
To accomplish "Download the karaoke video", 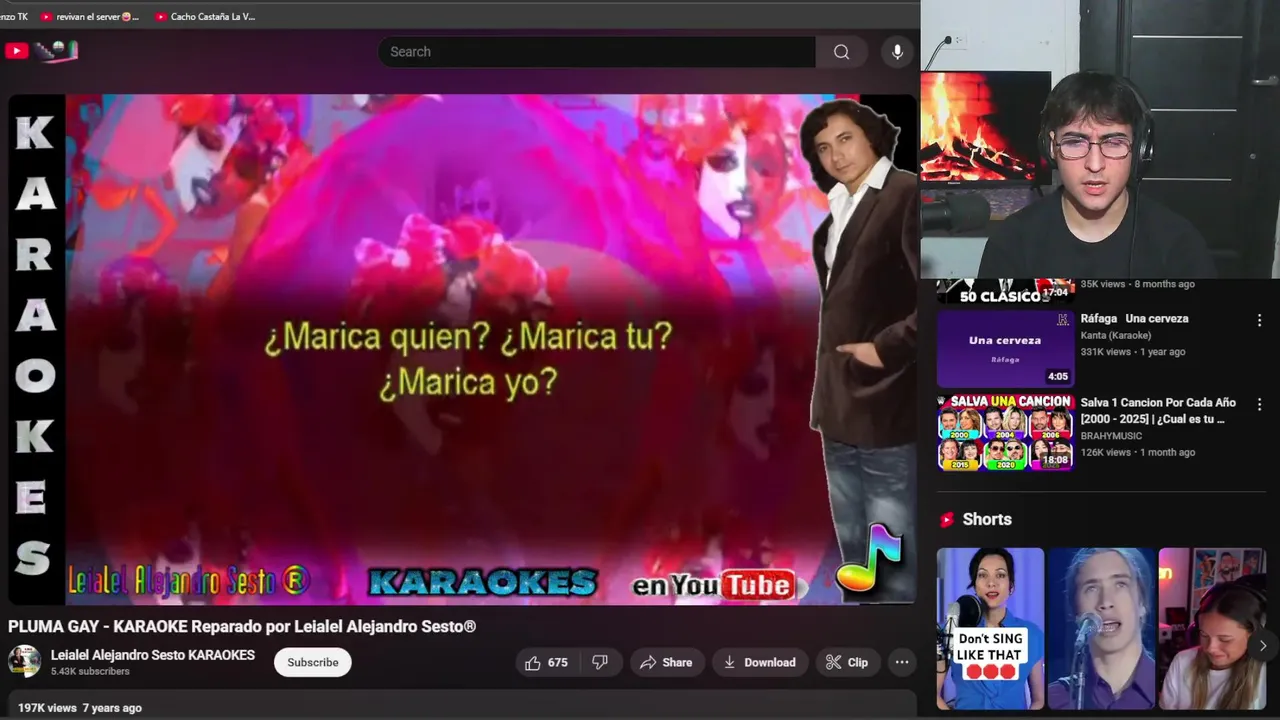I will pyautogui.click(x=760, y=662).
